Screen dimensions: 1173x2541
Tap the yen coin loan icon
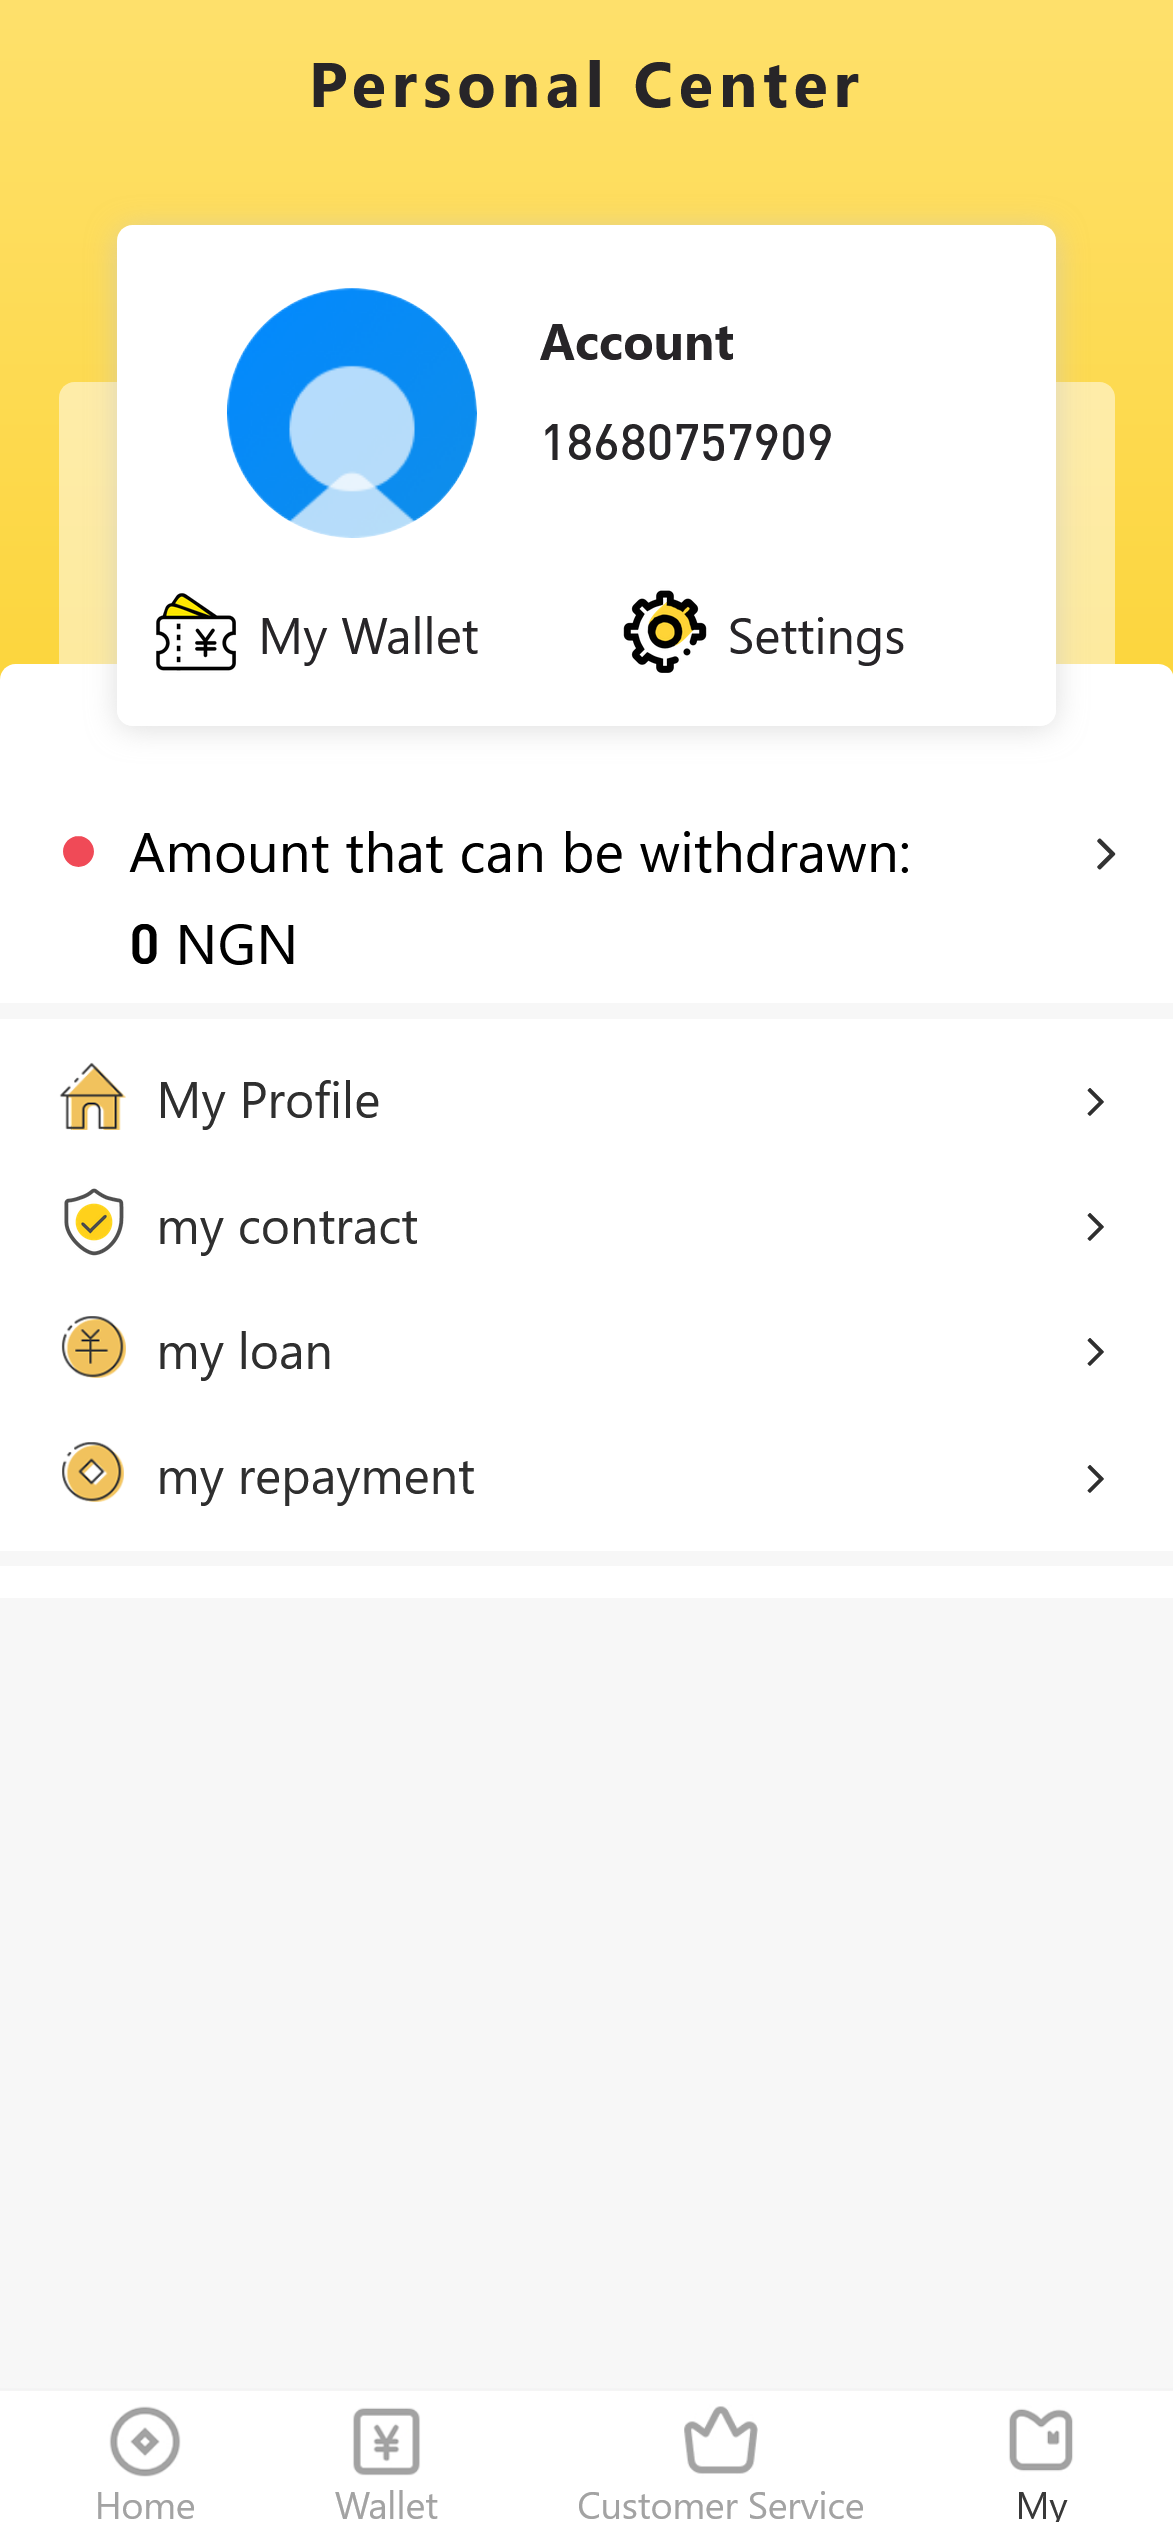point(93,1347)
